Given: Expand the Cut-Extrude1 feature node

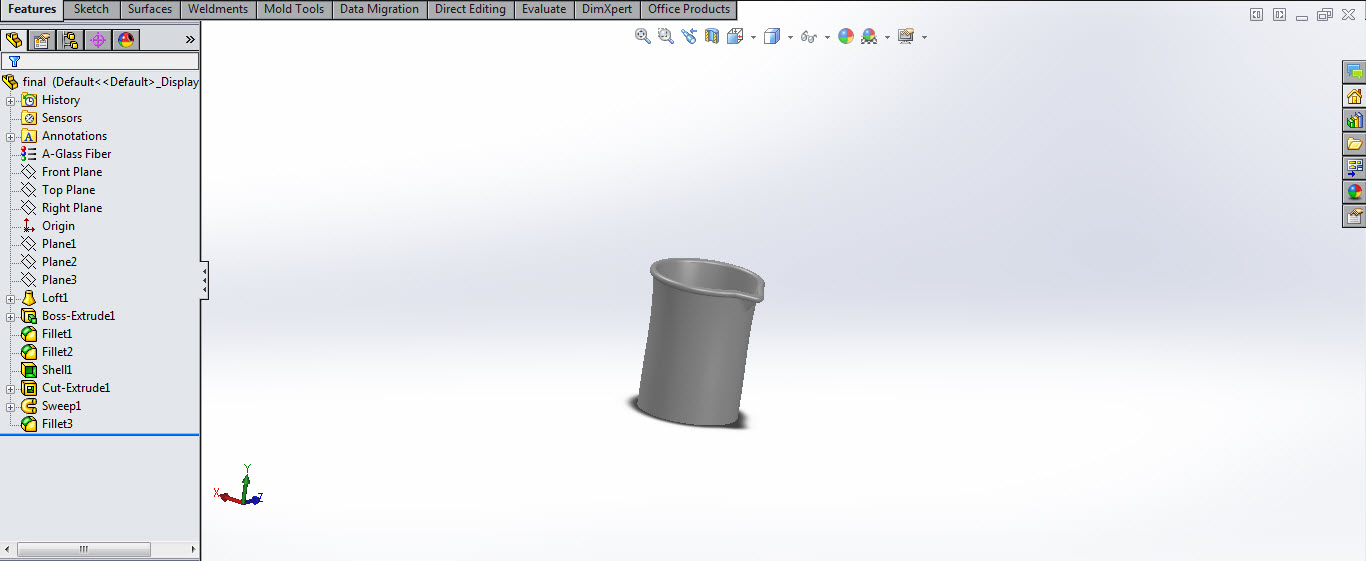Looking at the screenshot, I should point(10,388).
